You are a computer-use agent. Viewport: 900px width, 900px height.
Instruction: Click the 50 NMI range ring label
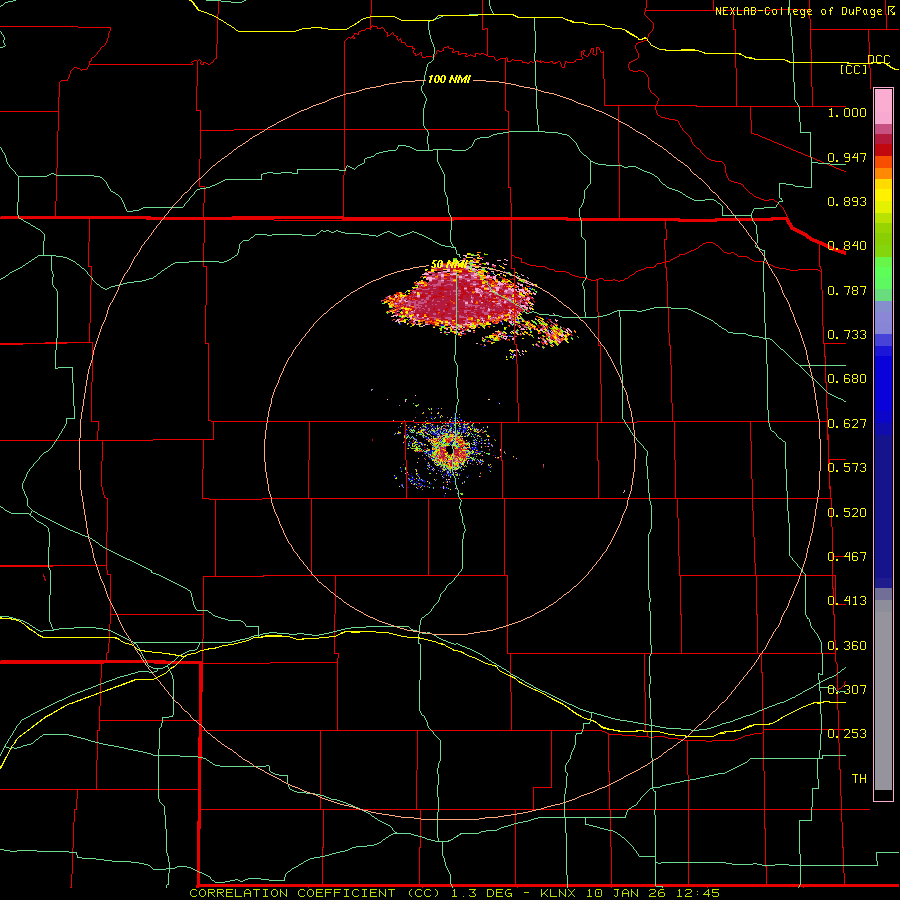[449, 264]
